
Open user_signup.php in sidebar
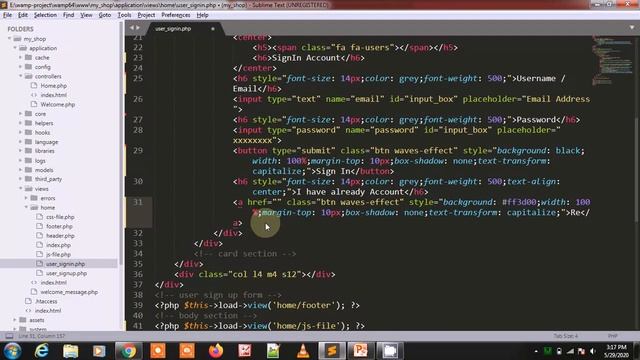coord(66,273)
